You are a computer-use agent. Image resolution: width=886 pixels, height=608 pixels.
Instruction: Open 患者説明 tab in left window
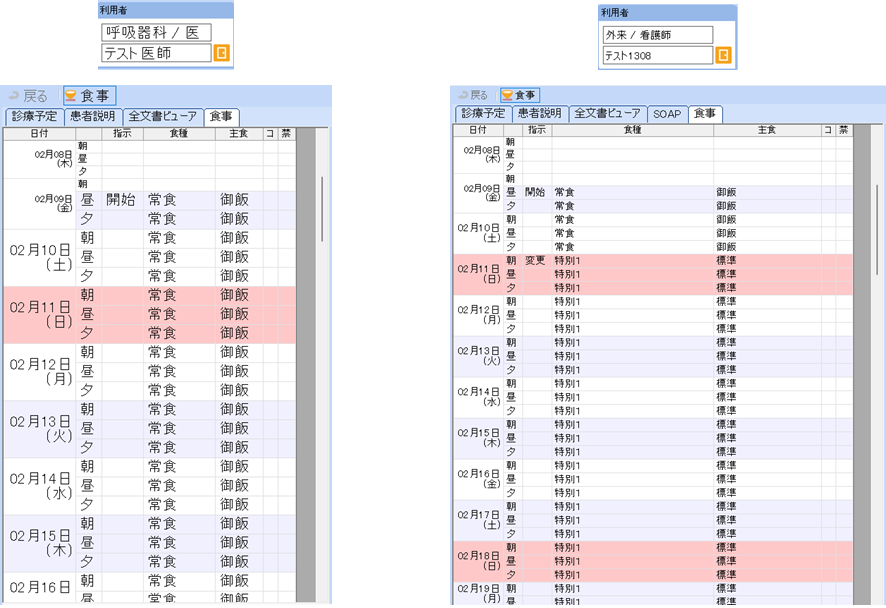point(93,116)
